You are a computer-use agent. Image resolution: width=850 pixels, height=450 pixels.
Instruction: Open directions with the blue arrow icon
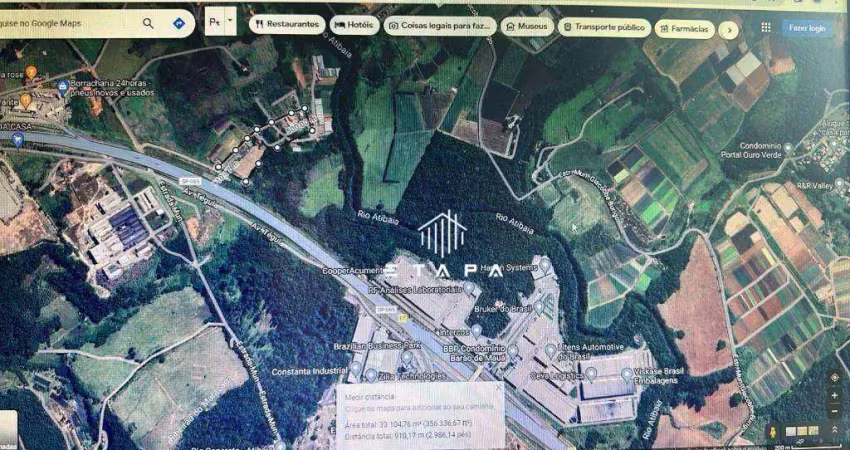click(178, 24)
